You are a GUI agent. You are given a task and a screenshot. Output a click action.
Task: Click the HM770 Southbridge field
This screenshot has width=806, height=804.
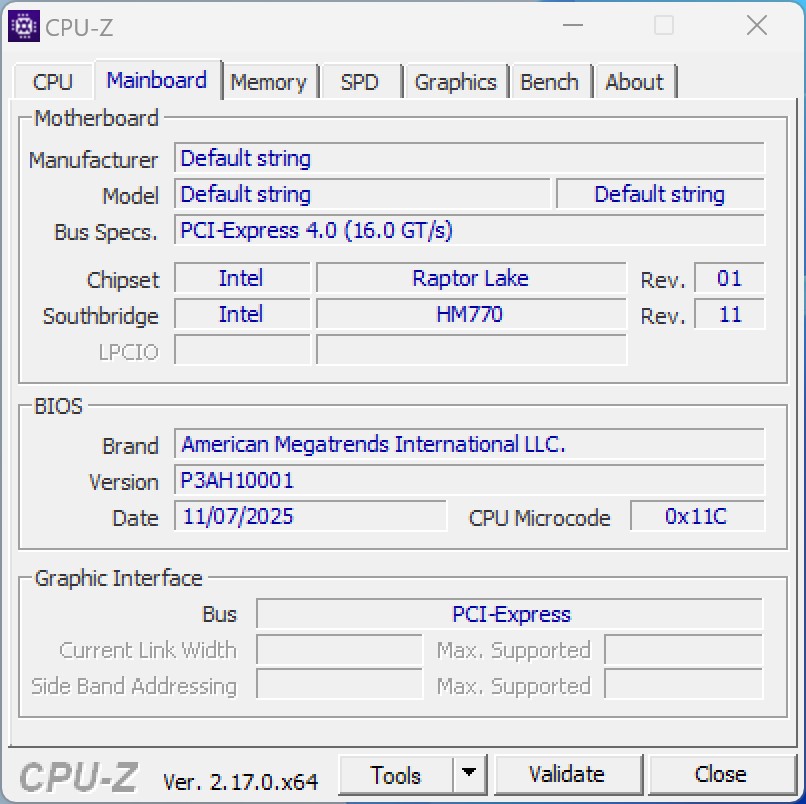pos(470,314)
